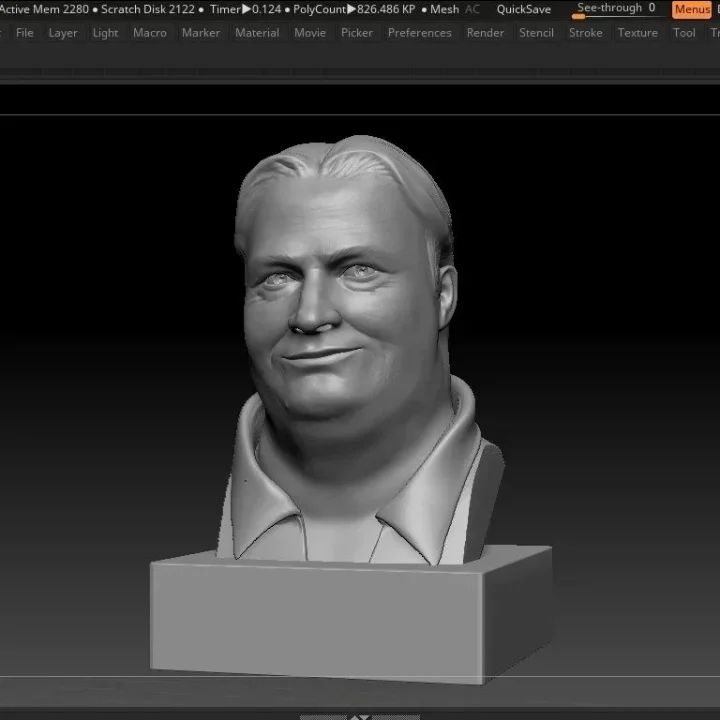Open the Macro menu
Viewport: 720px width, 720px height.
150,33
